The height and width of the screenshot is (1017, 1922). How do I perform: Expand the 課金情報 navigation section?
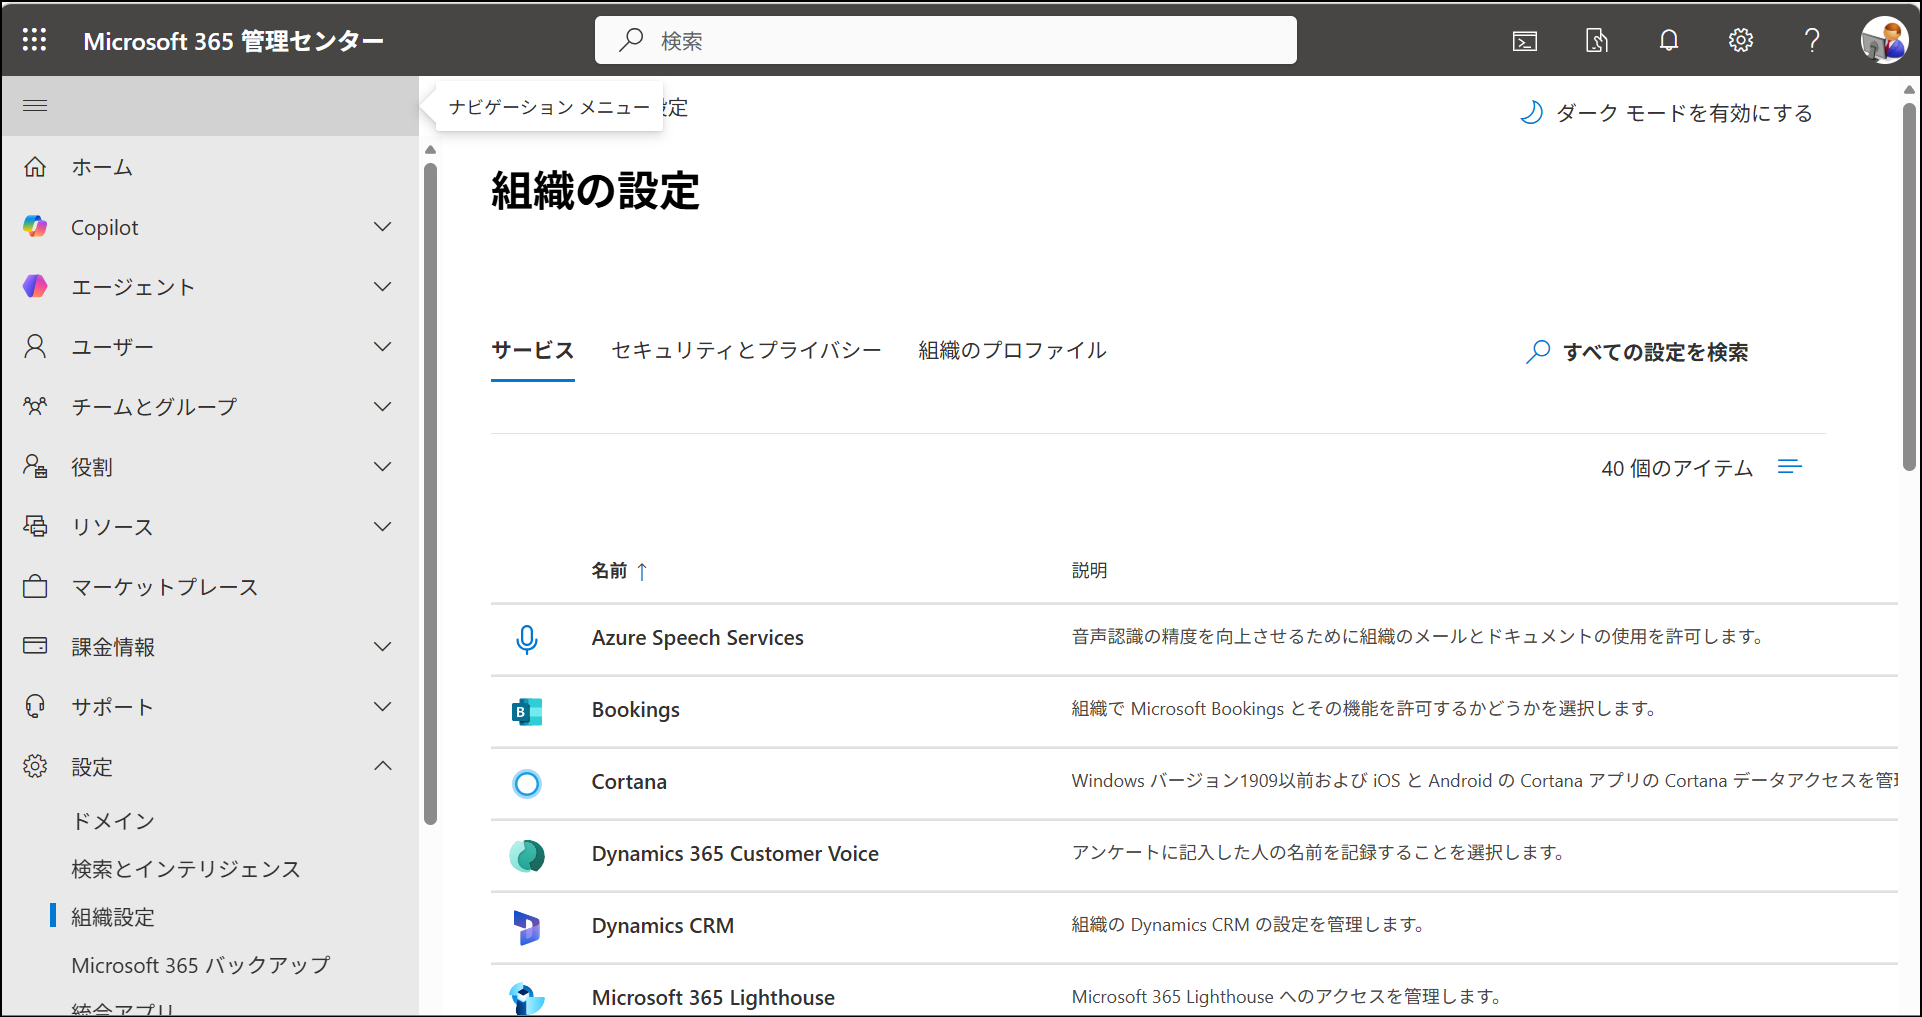[382, 647]
